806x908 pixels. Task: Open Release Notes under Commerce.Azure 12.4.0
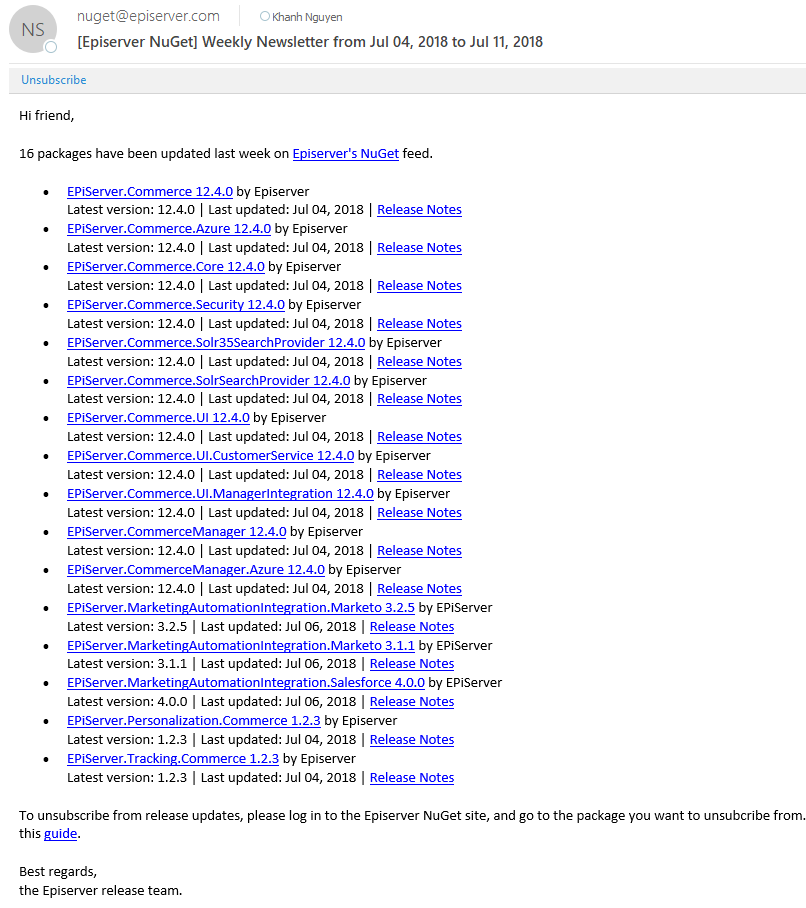point(419,248)
